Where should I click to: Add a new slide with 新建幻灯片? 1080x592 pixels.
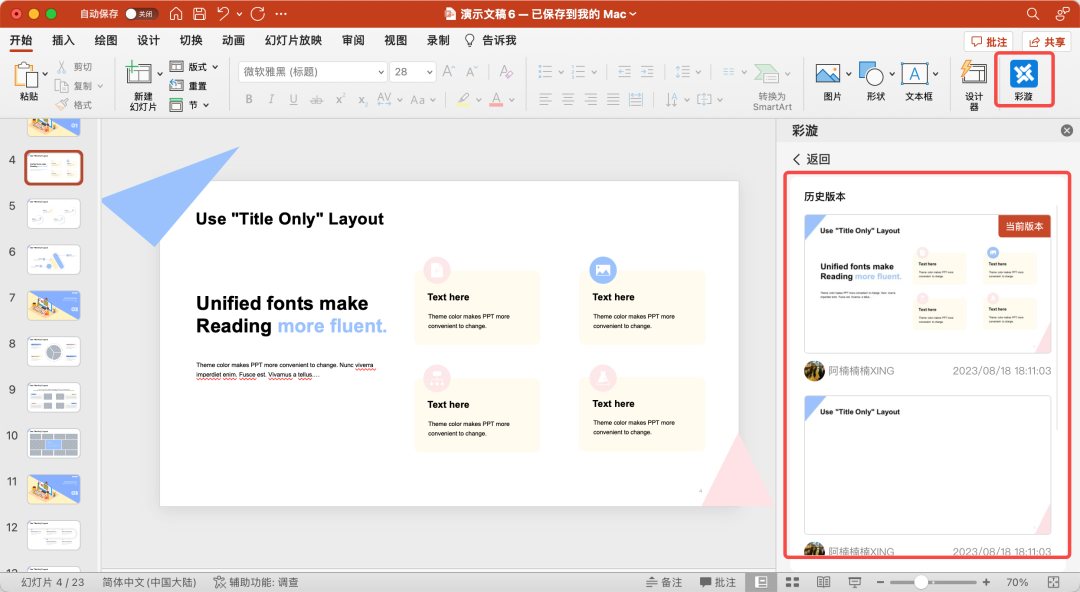click(x=143, y=85)
